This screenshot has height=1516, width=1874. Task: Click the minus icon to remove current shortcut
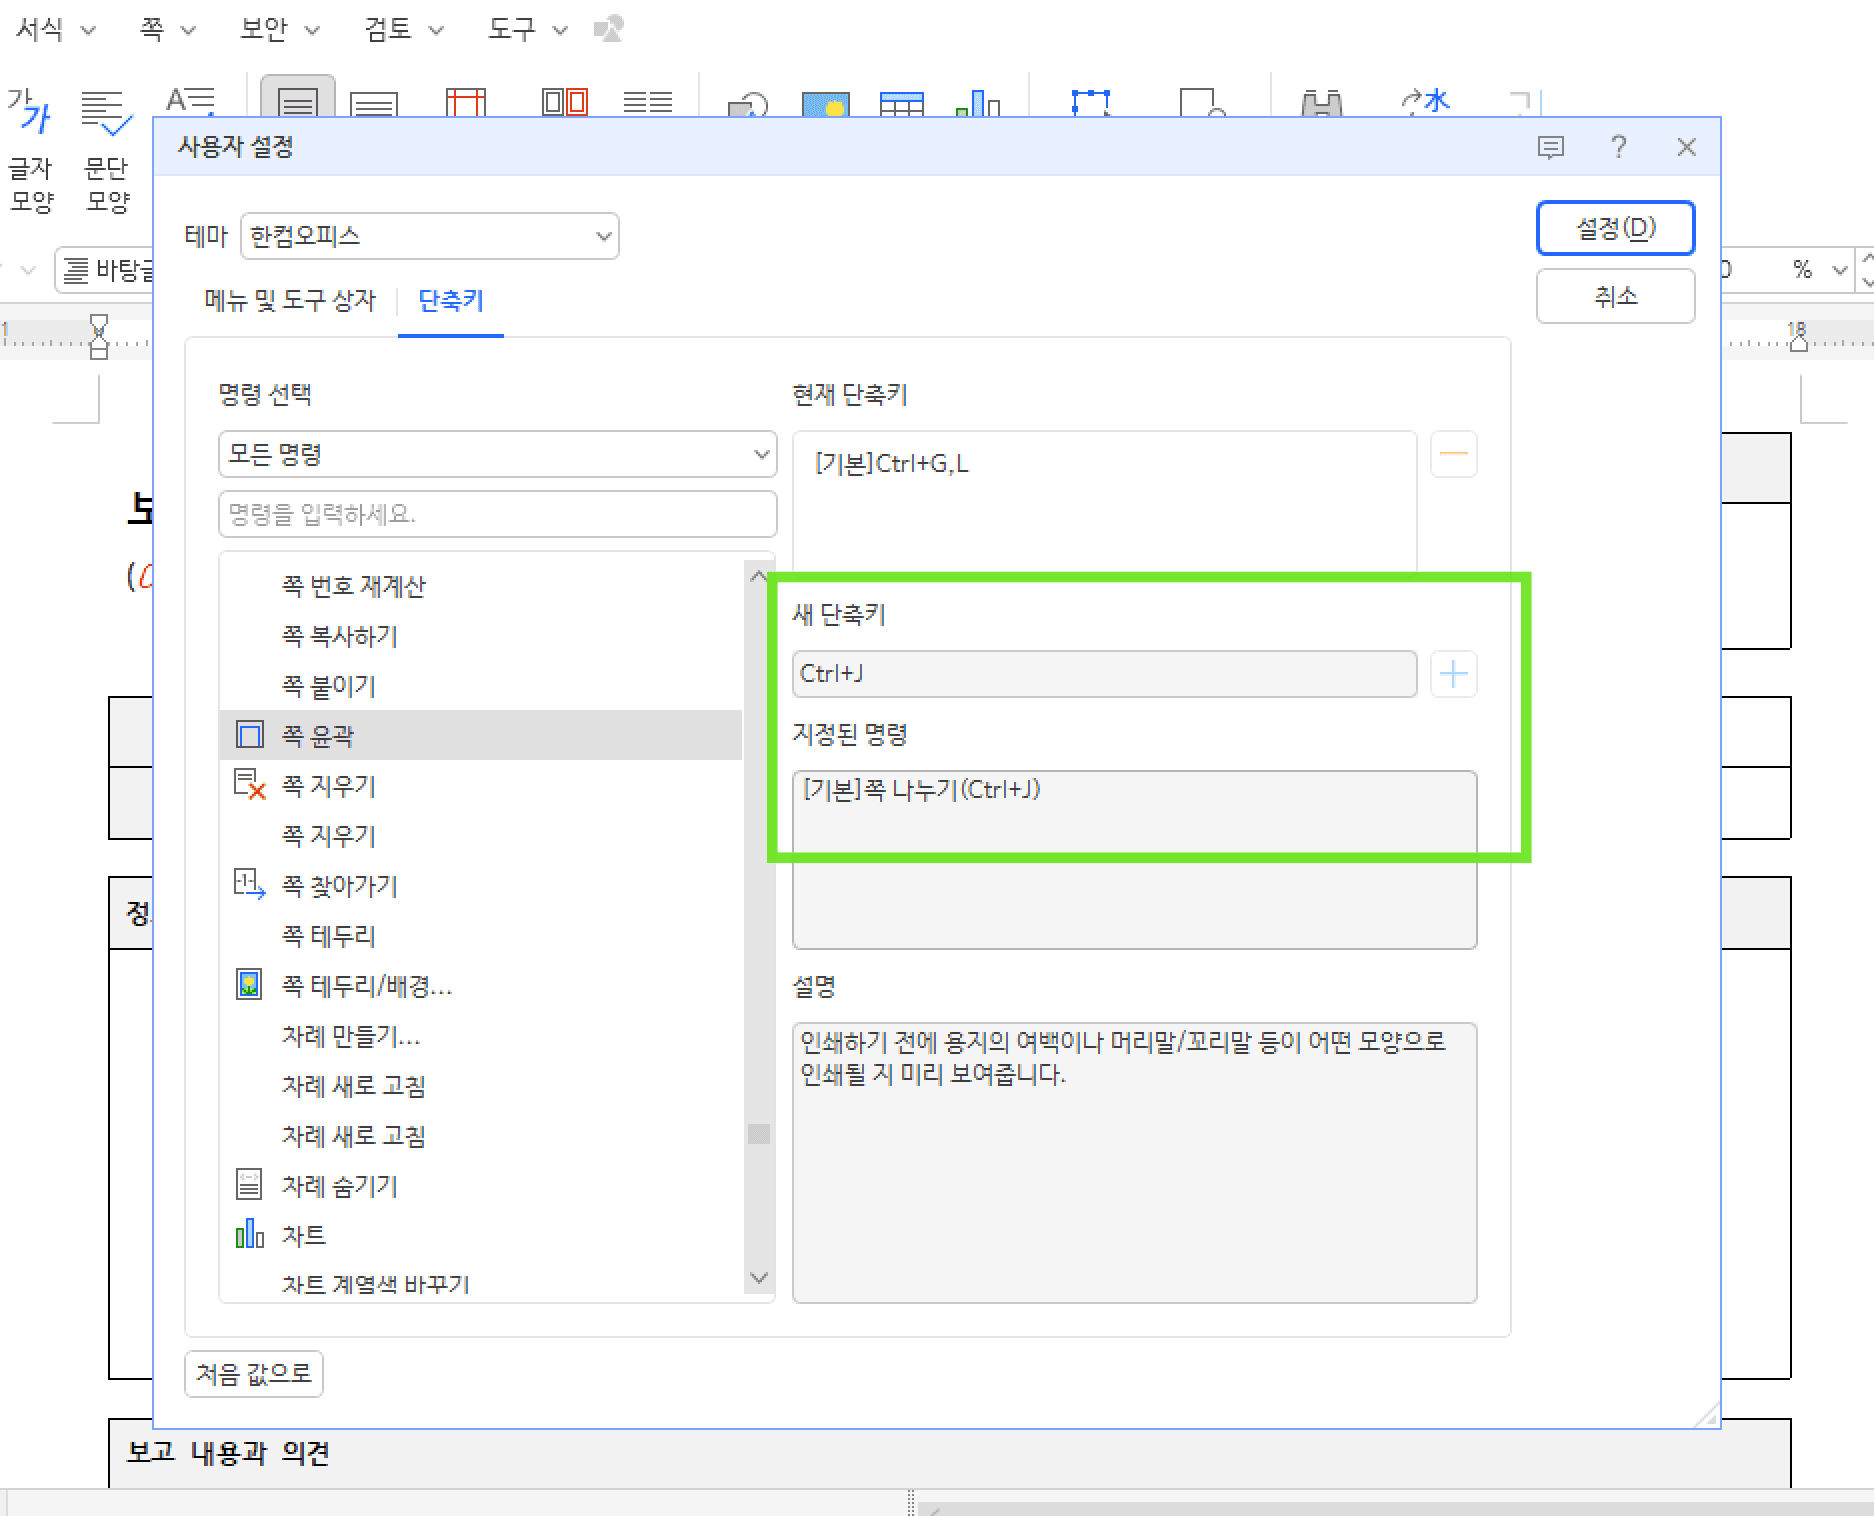click(x=1453, y=455)
